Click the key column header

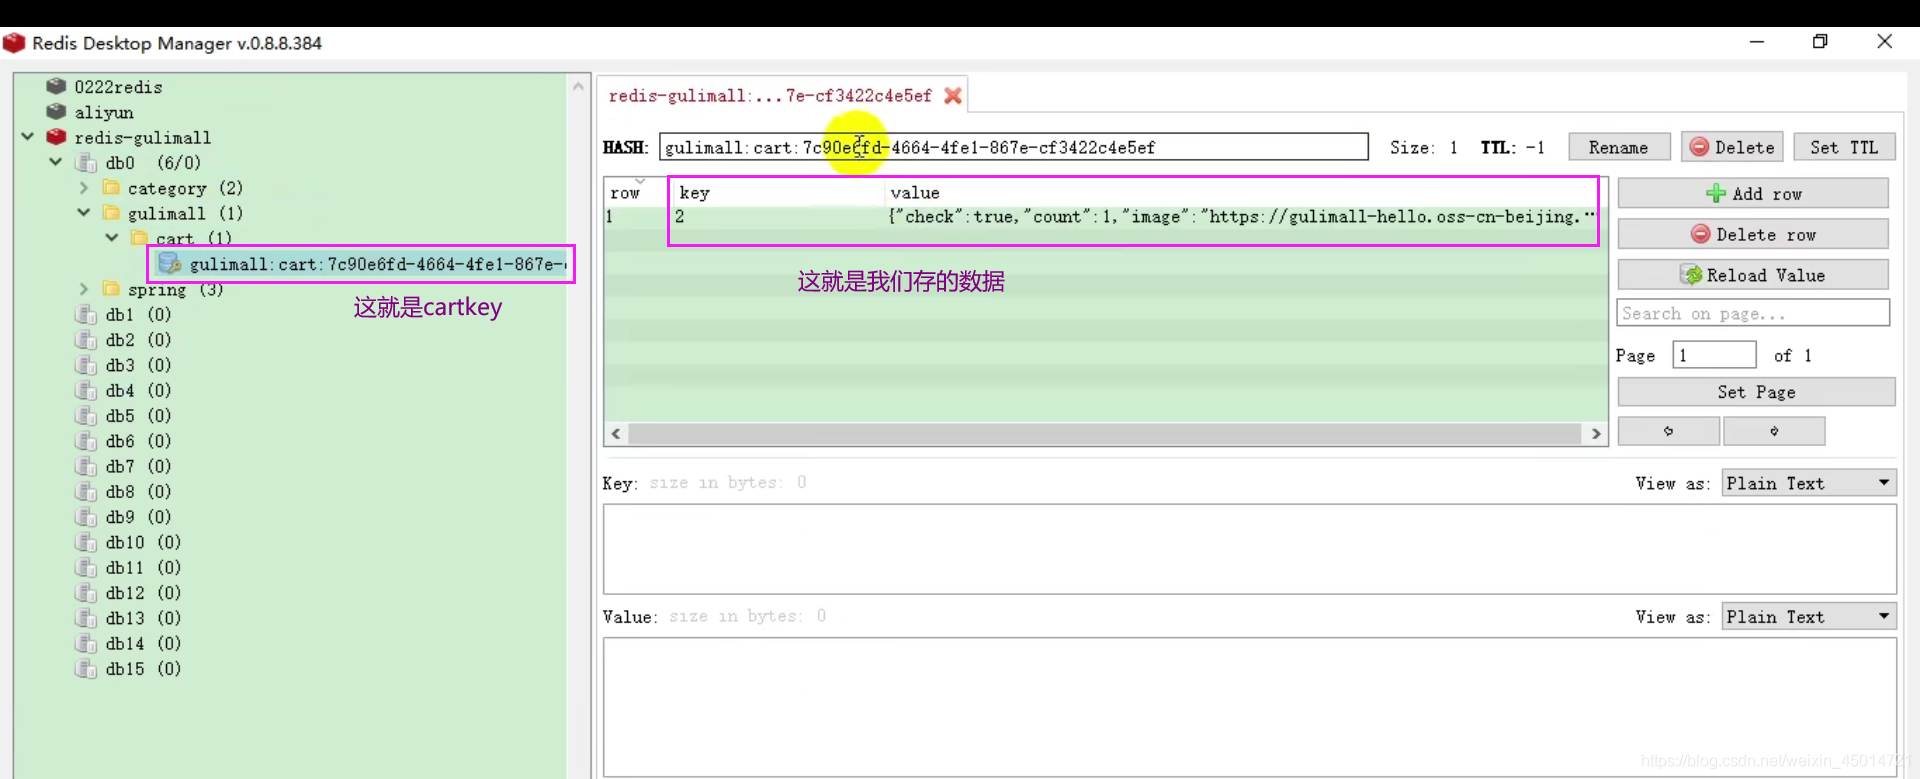[x=777, y=193]
